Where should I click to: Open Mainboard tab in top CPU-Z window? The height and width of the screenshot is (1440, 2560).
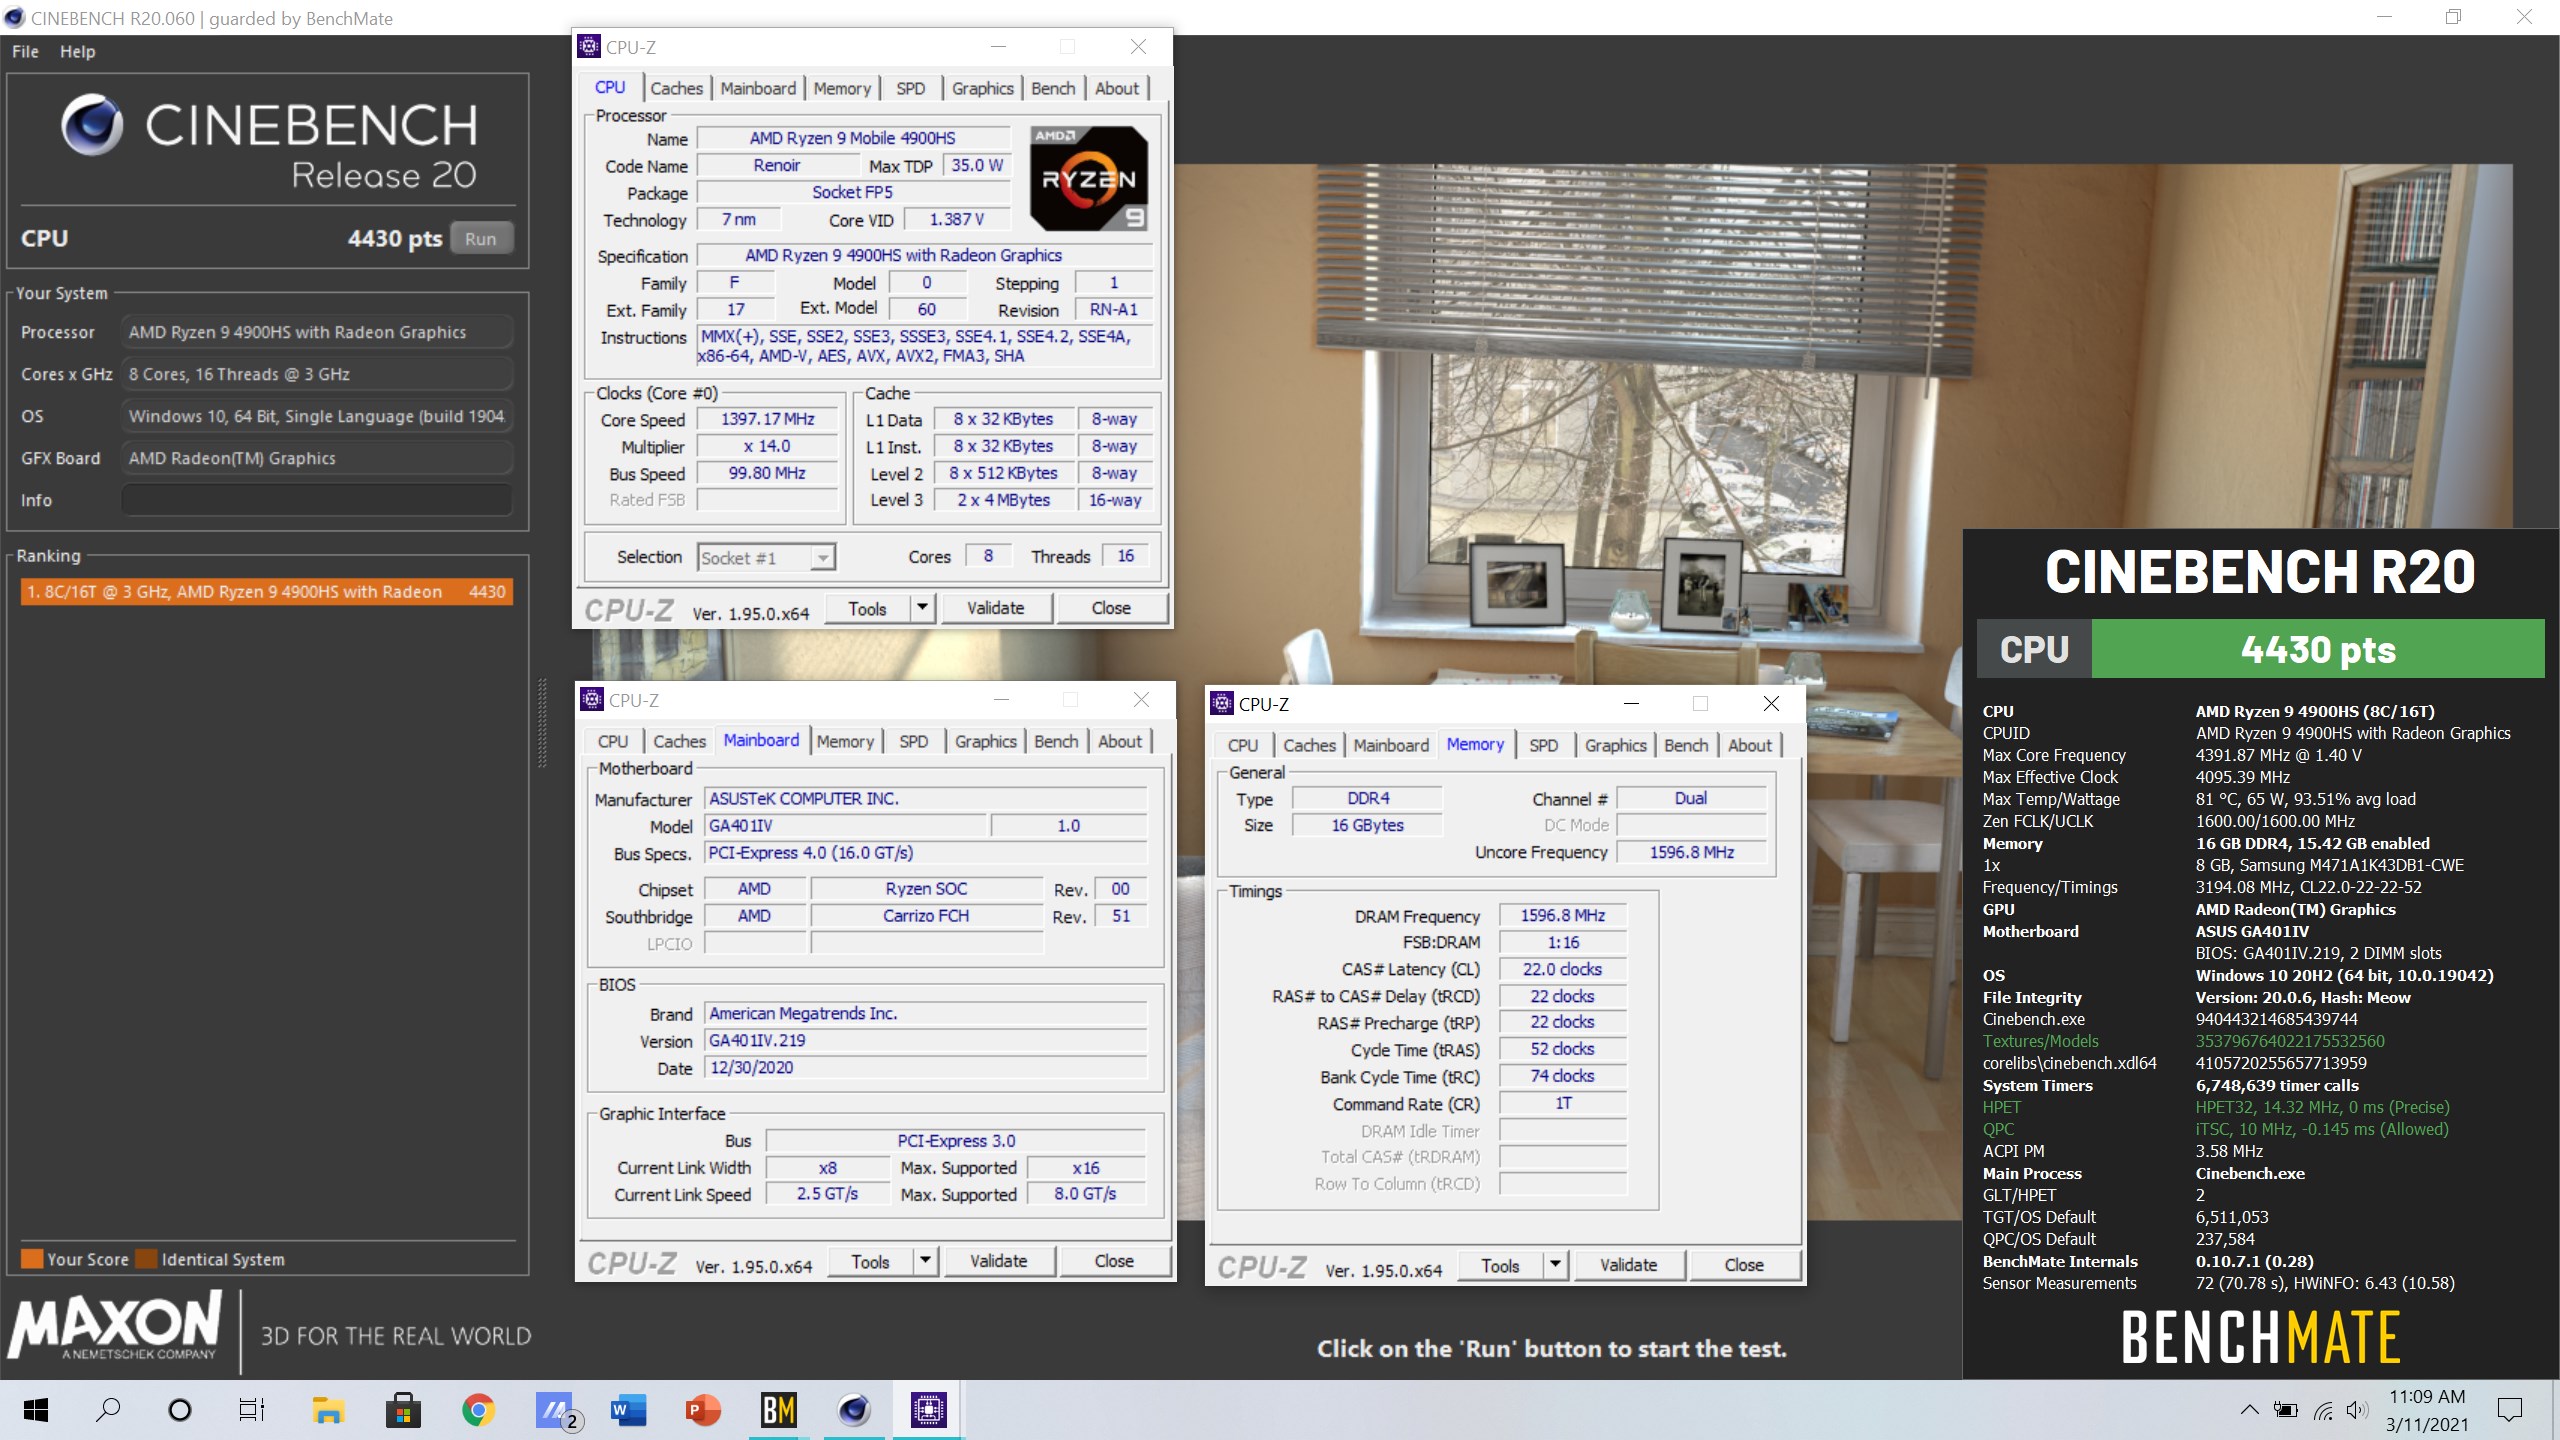758,88
